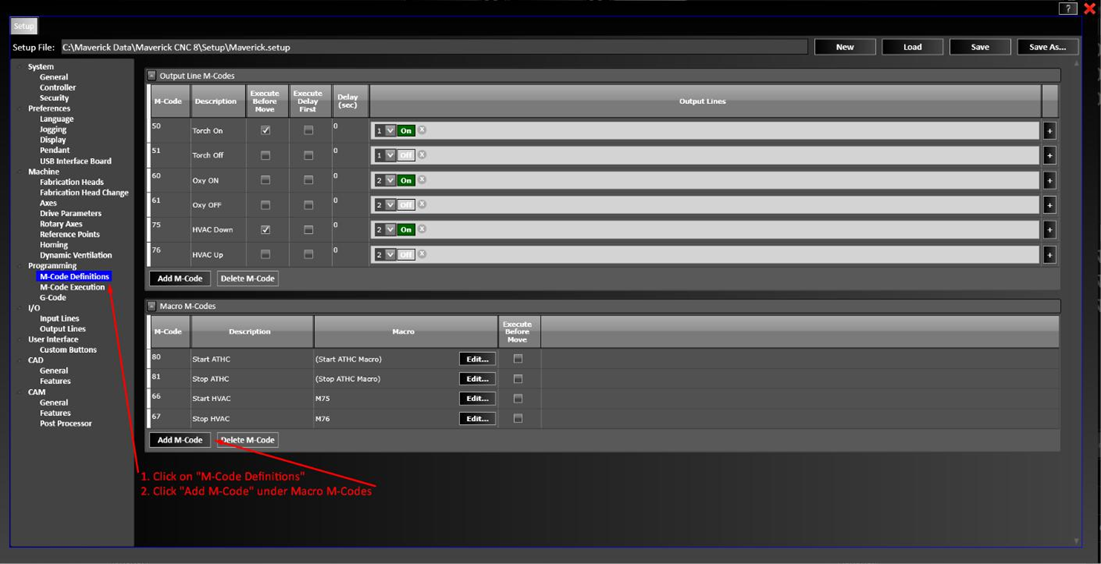Add output line to Torch Off row

click(1049, 155)
